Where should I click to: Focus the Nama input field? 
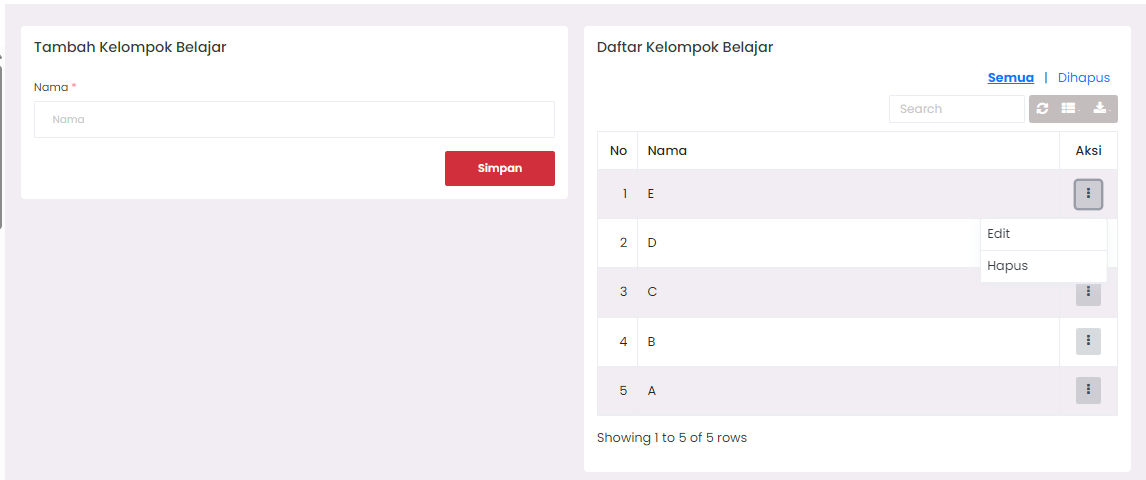click(294, 119)
